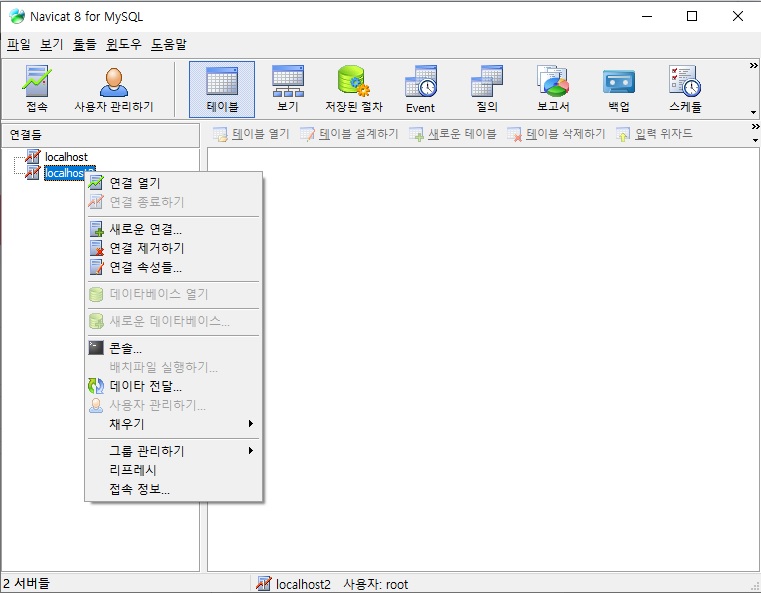The image size is (761, 593).
Task: Choose 데이타 전달... from the context menu
Action: coord(174,386)
